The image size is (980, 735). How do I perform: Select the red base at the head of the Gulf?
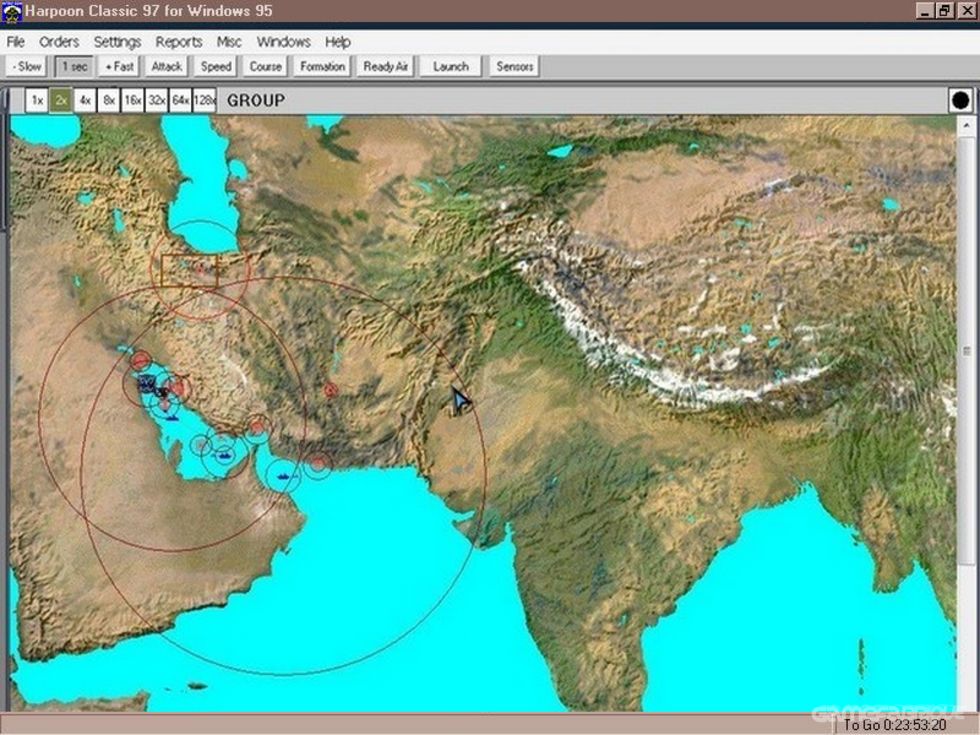(x=141, y=361)
